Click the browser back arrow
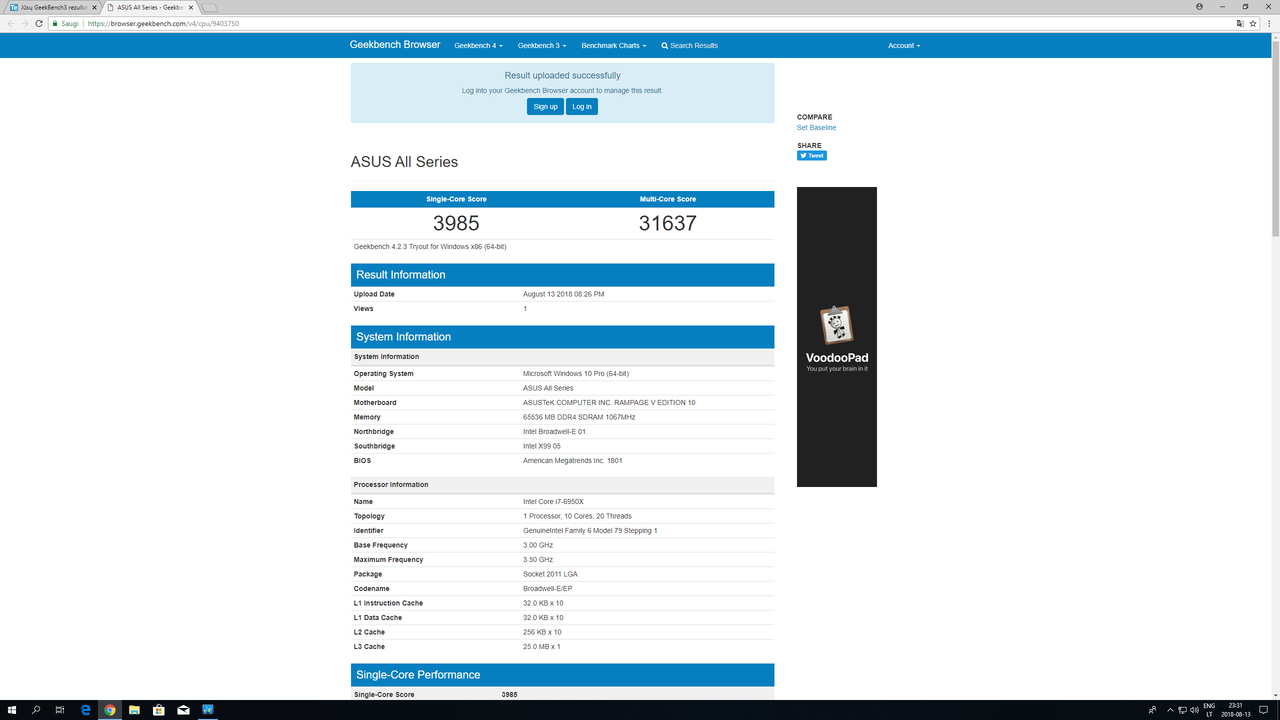This screenshot has width=1280, height=720. (11, 23)
